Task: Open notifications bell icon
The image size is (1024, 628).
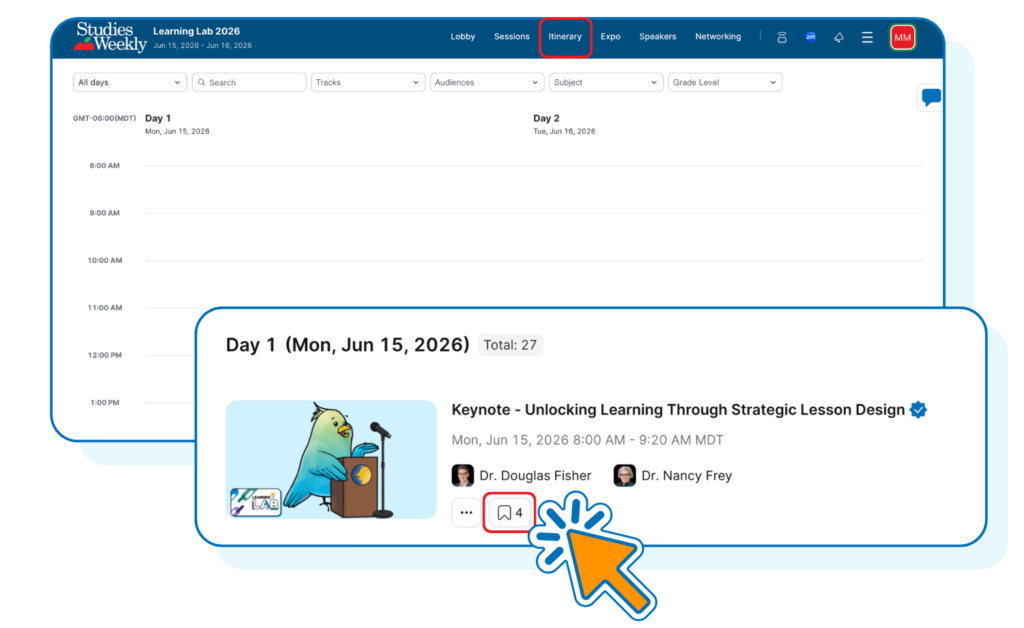Action: click(x=839, y=37)
